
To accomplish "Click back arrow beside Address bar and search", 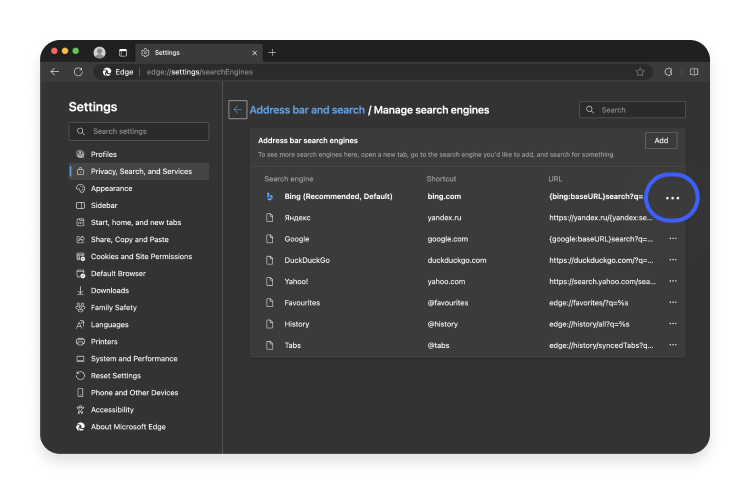I will (x=238, y=110).
